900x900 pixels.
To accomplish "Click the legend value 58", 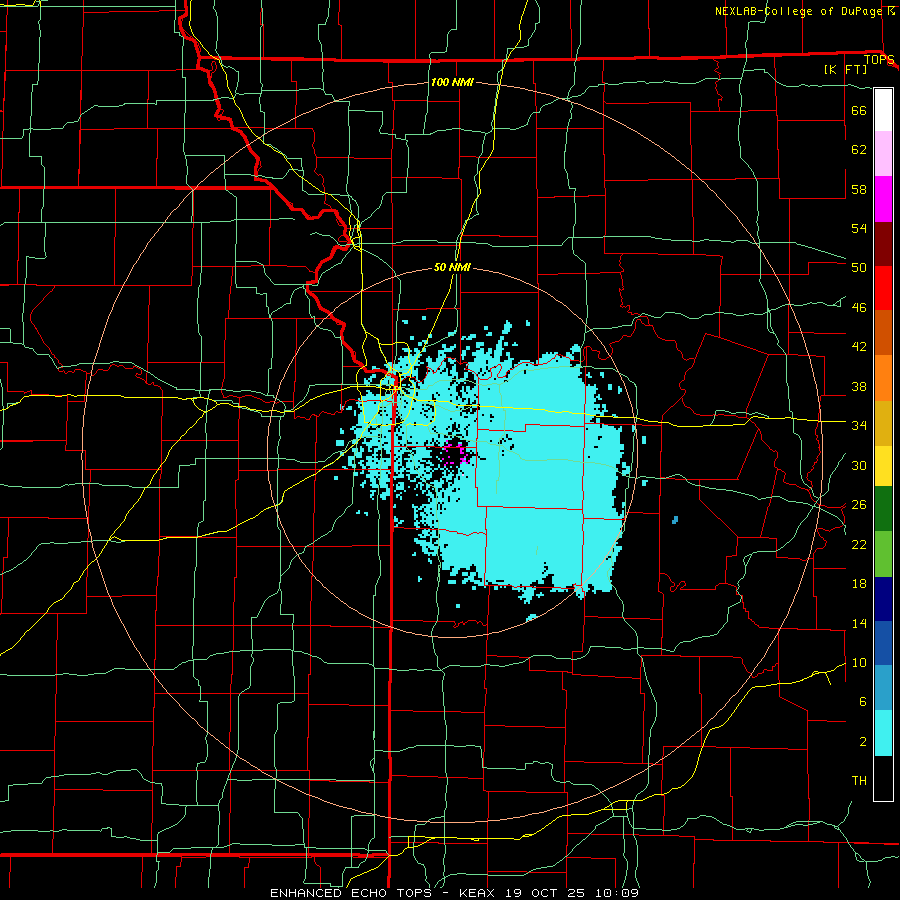I will tap(859, 189).
